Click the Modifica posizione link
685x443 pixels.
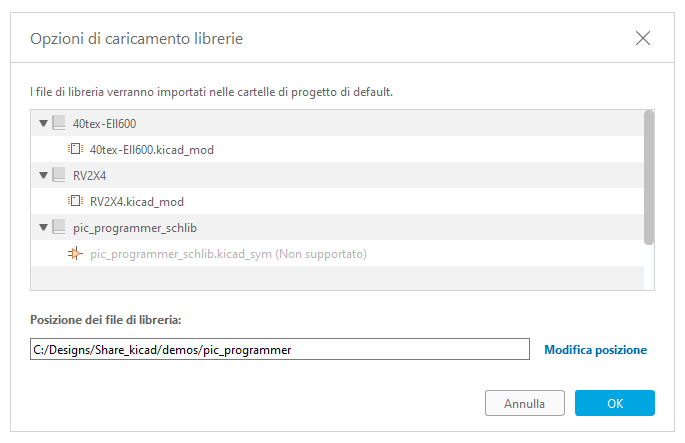595,350
